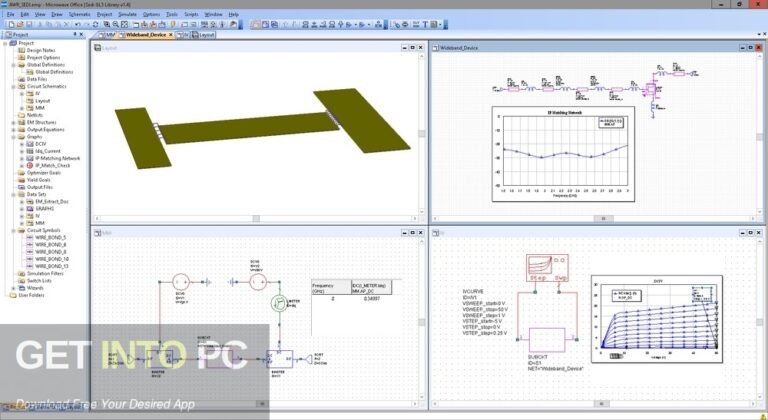Expand the Global Definitions folder node
Screen dimensions: 768x420
click(14, 65)
